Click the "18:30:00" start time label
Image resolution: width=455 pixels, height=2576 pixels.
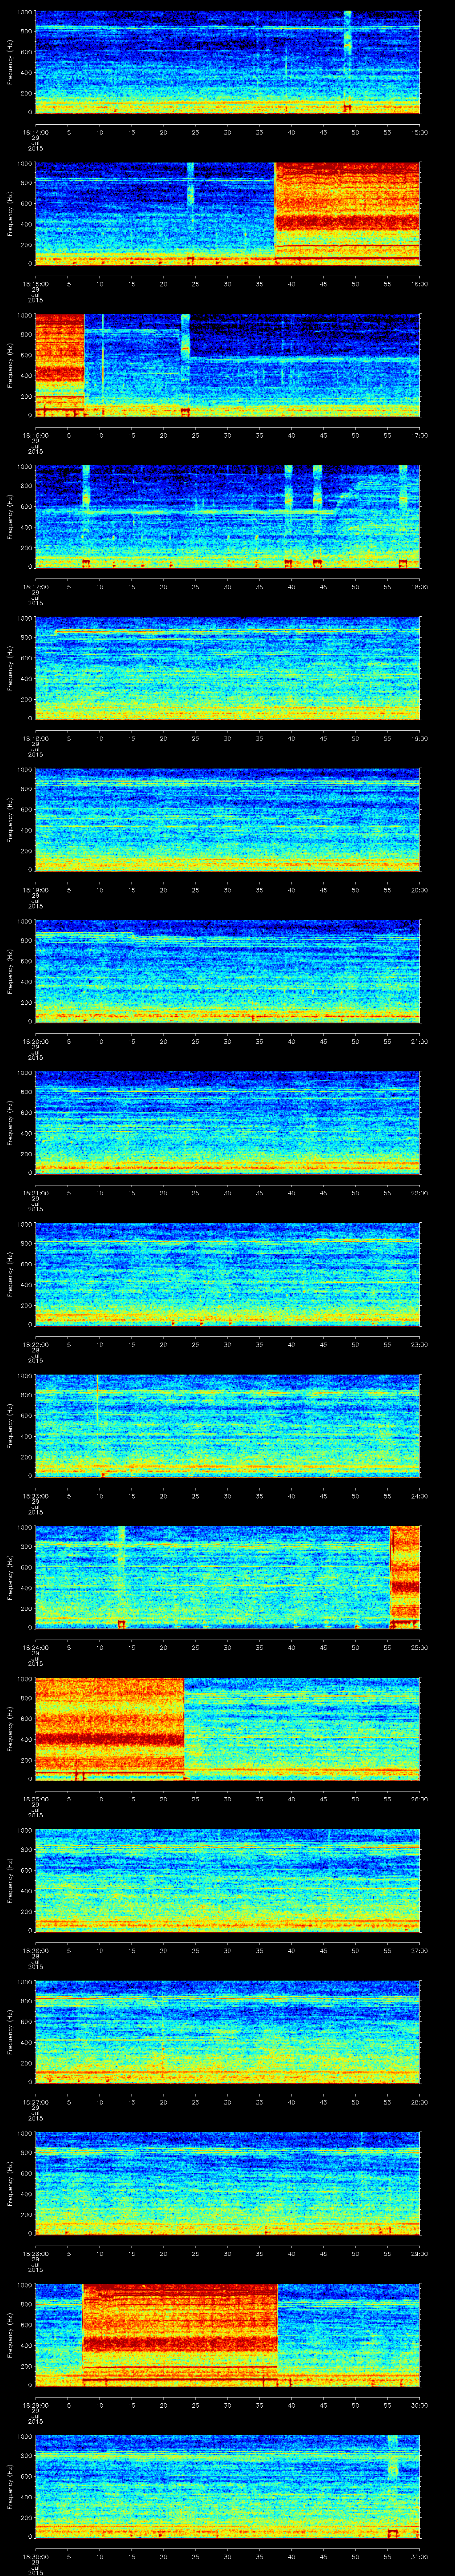(35, 2555)
